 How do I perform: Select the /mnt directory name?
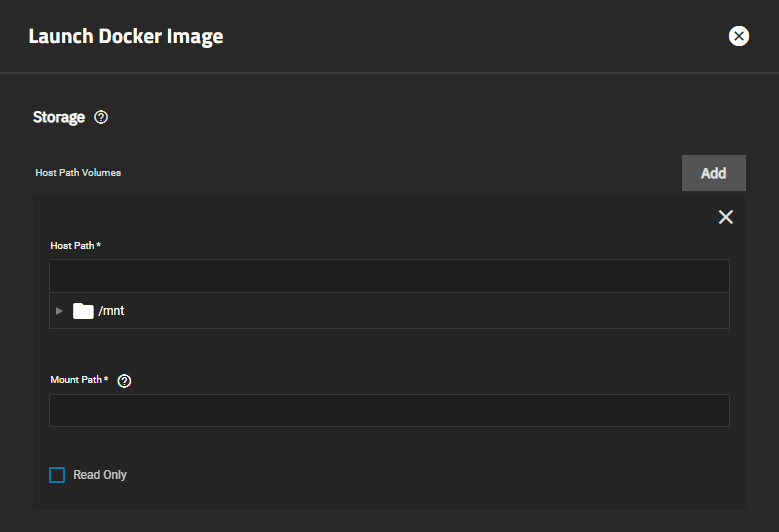(x=112, y=311)
